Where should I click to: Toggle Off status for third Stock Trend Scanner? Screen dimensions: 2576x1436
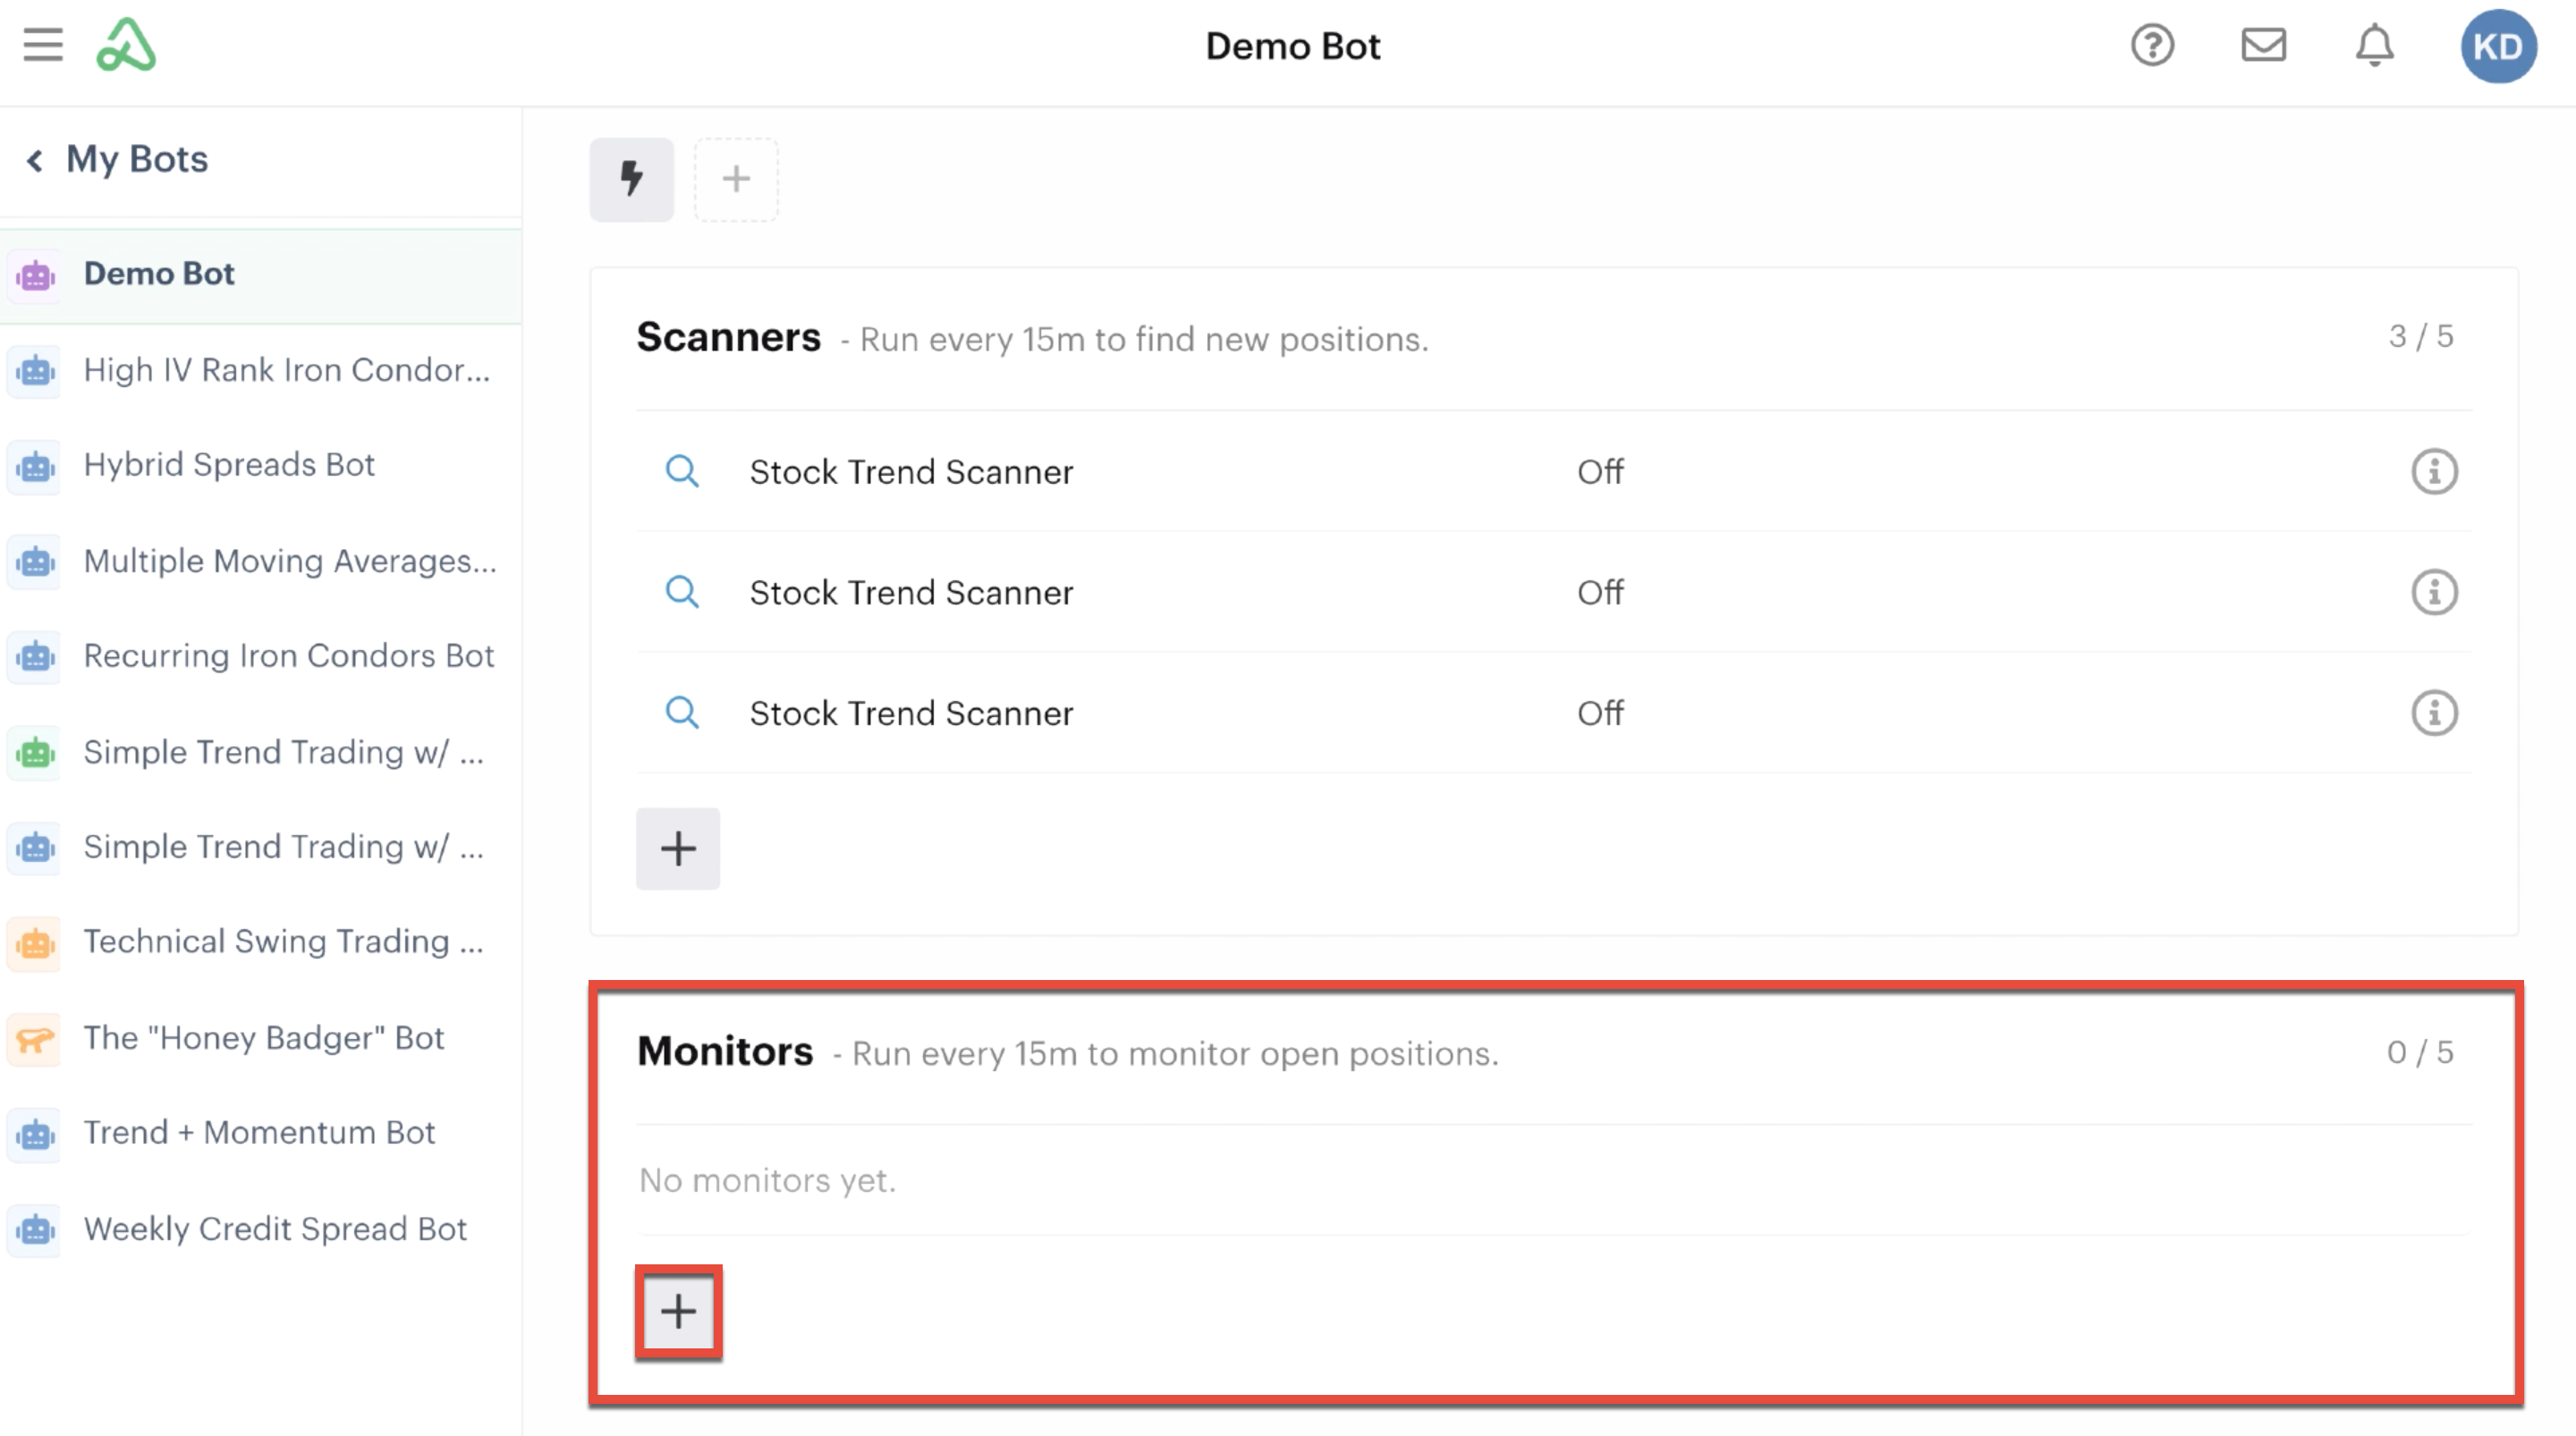[1600, 711]
